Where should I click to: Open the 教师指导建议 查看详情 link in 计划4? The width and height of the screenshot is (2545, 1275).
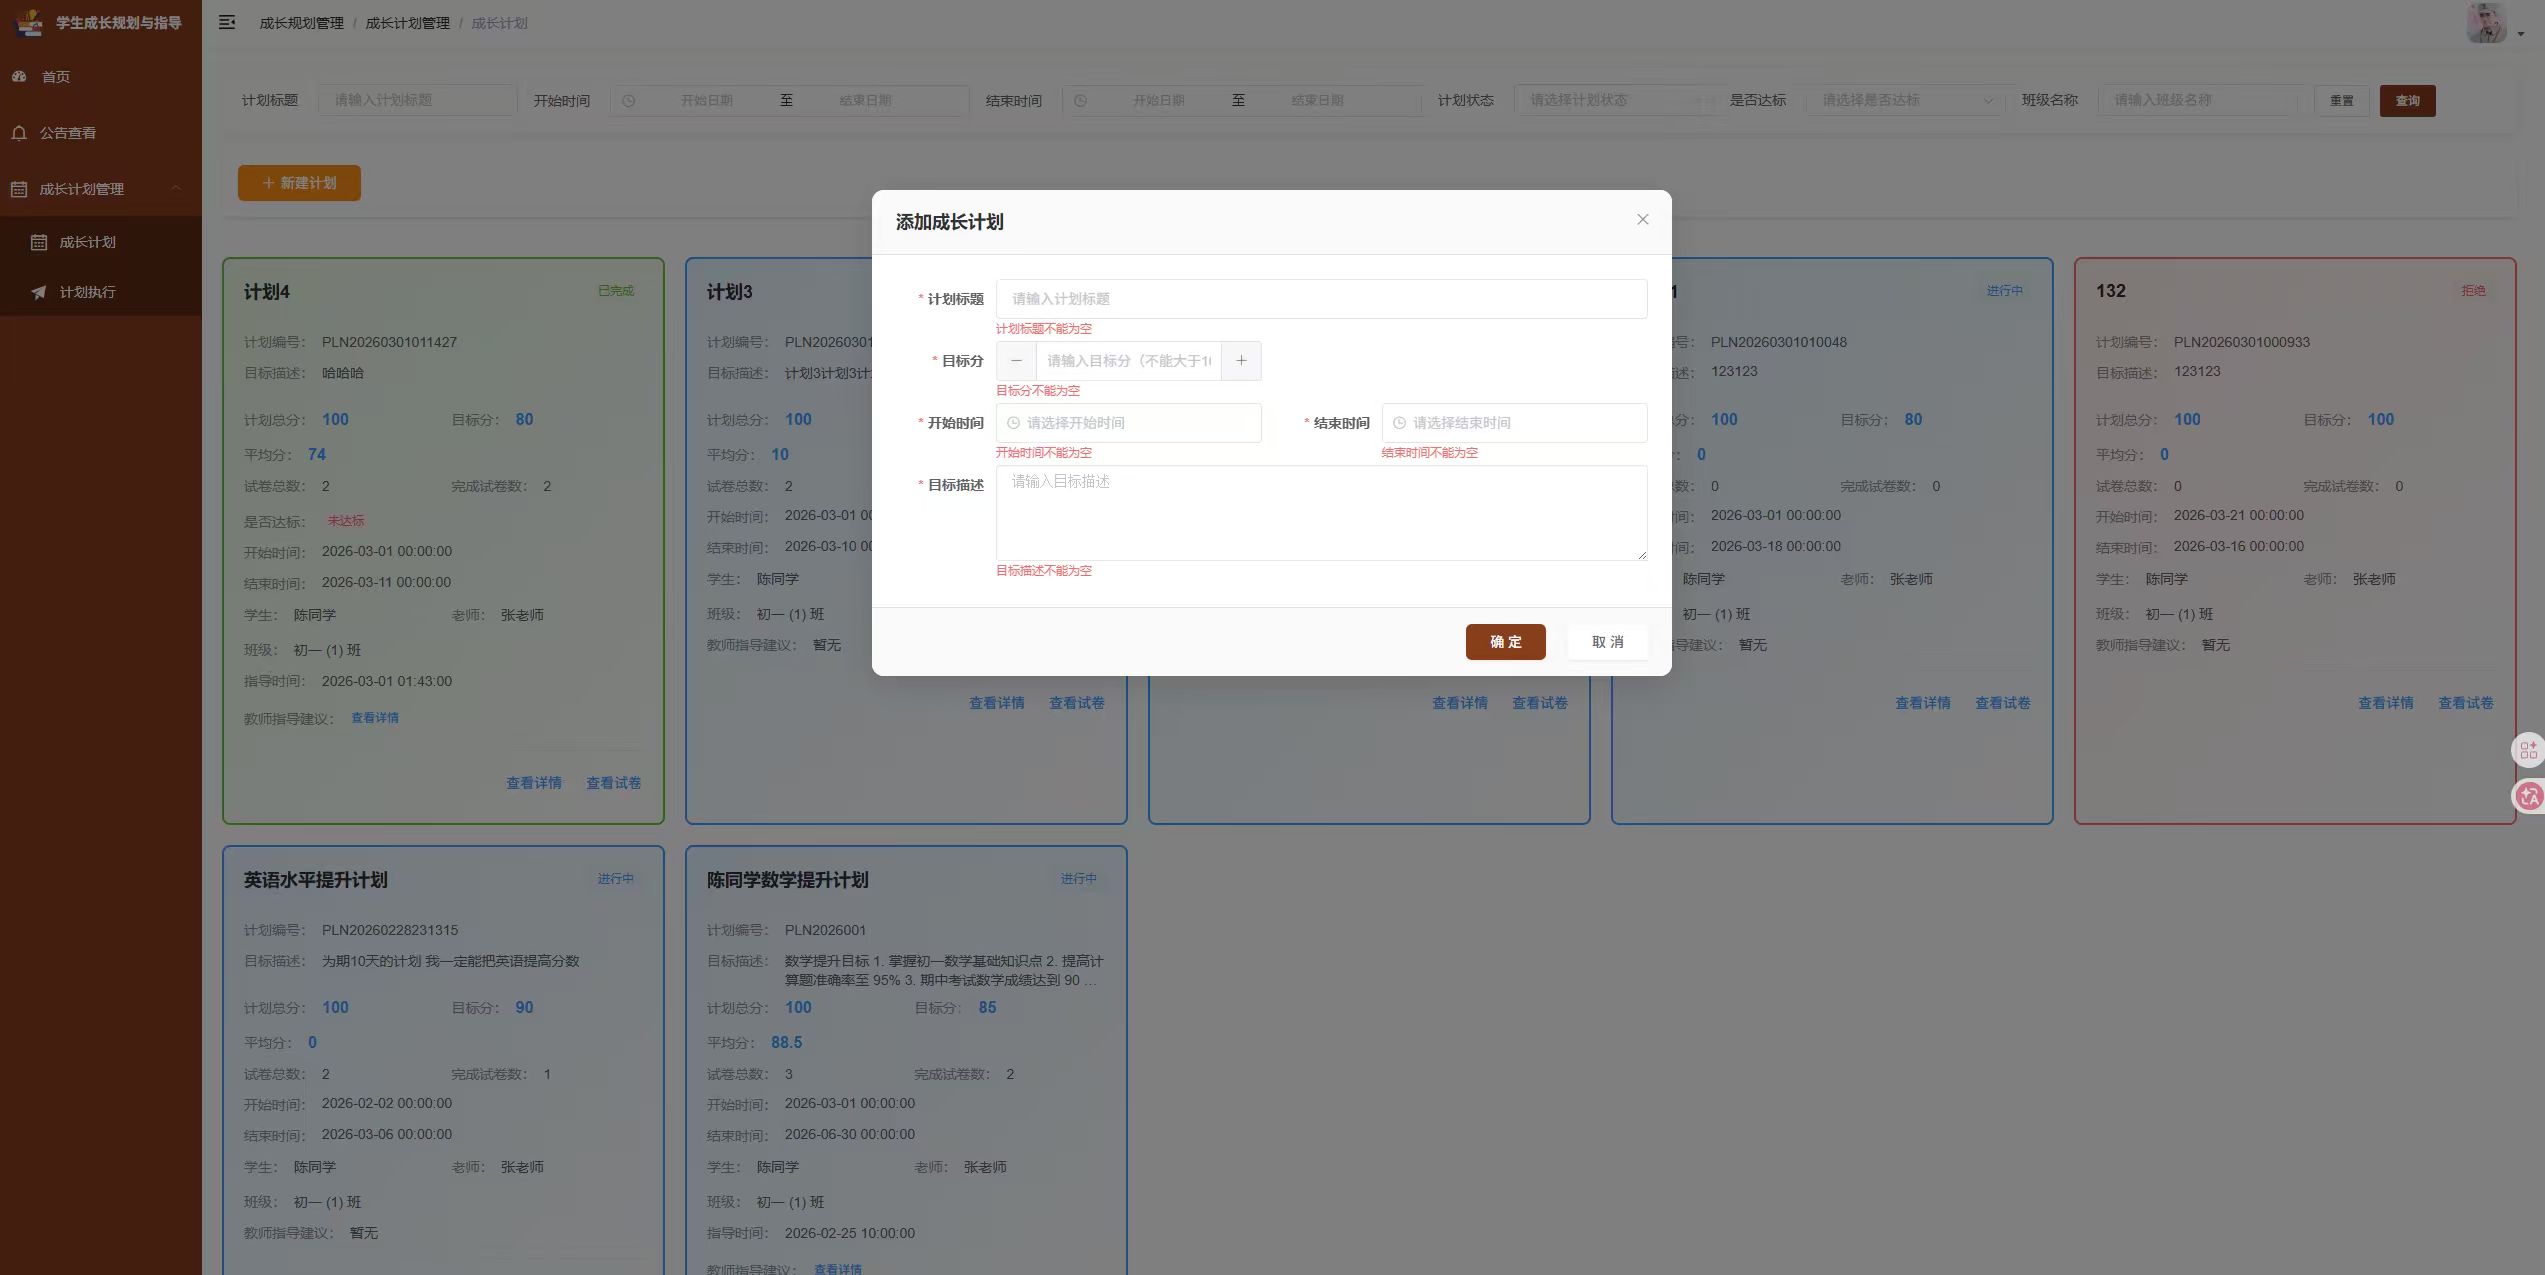[375, 718]
